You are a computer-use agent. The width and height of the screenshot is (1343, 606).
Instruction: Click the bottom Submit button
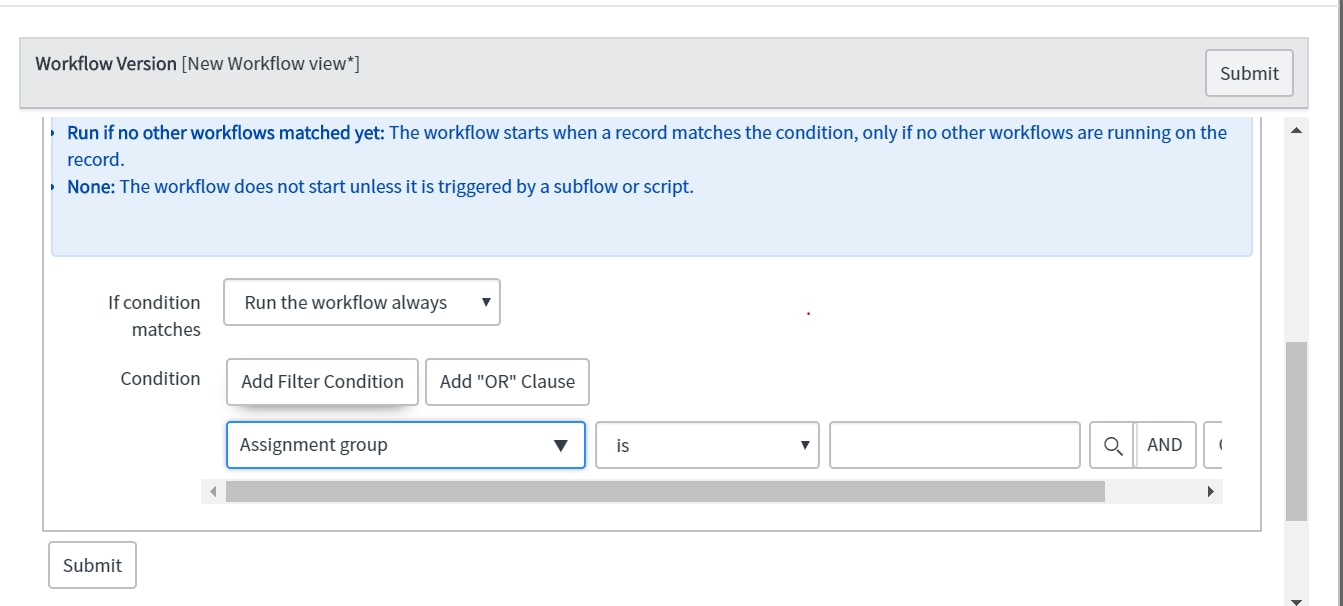[91, 564]
